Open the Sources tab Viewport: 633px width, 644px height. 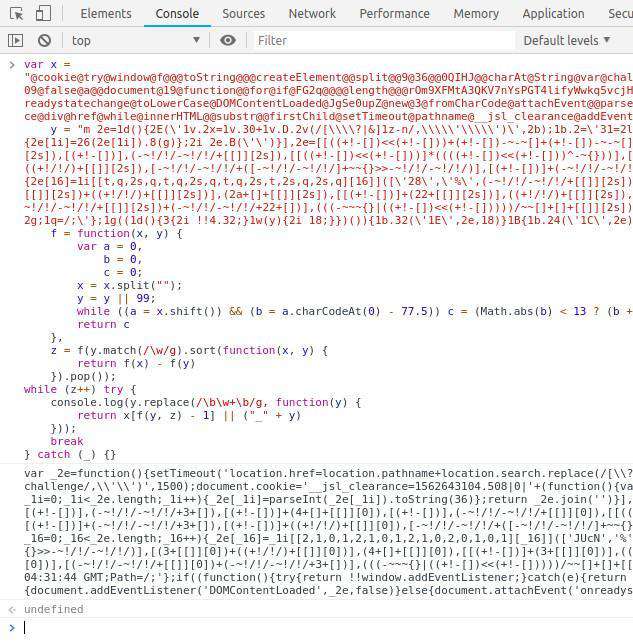(244, 14)
